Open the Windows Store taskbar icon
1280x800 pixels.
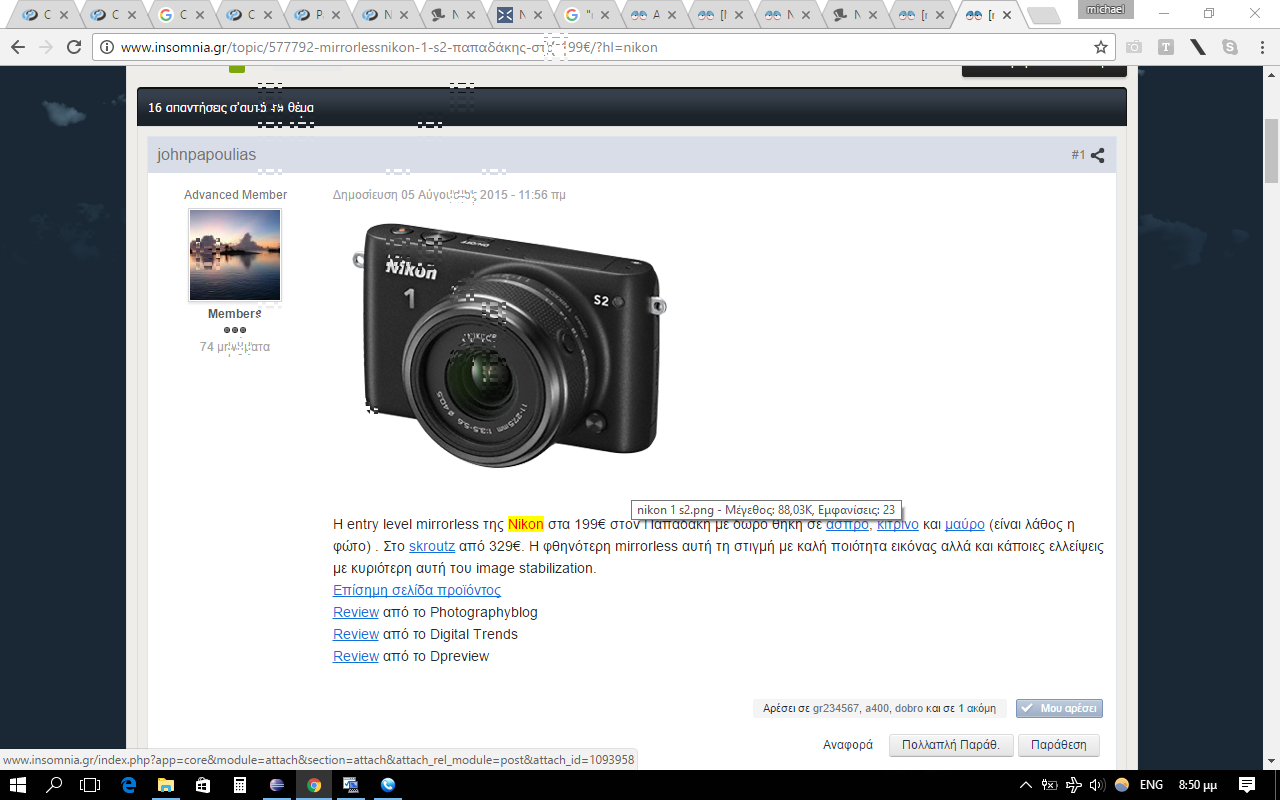point(202,785)
